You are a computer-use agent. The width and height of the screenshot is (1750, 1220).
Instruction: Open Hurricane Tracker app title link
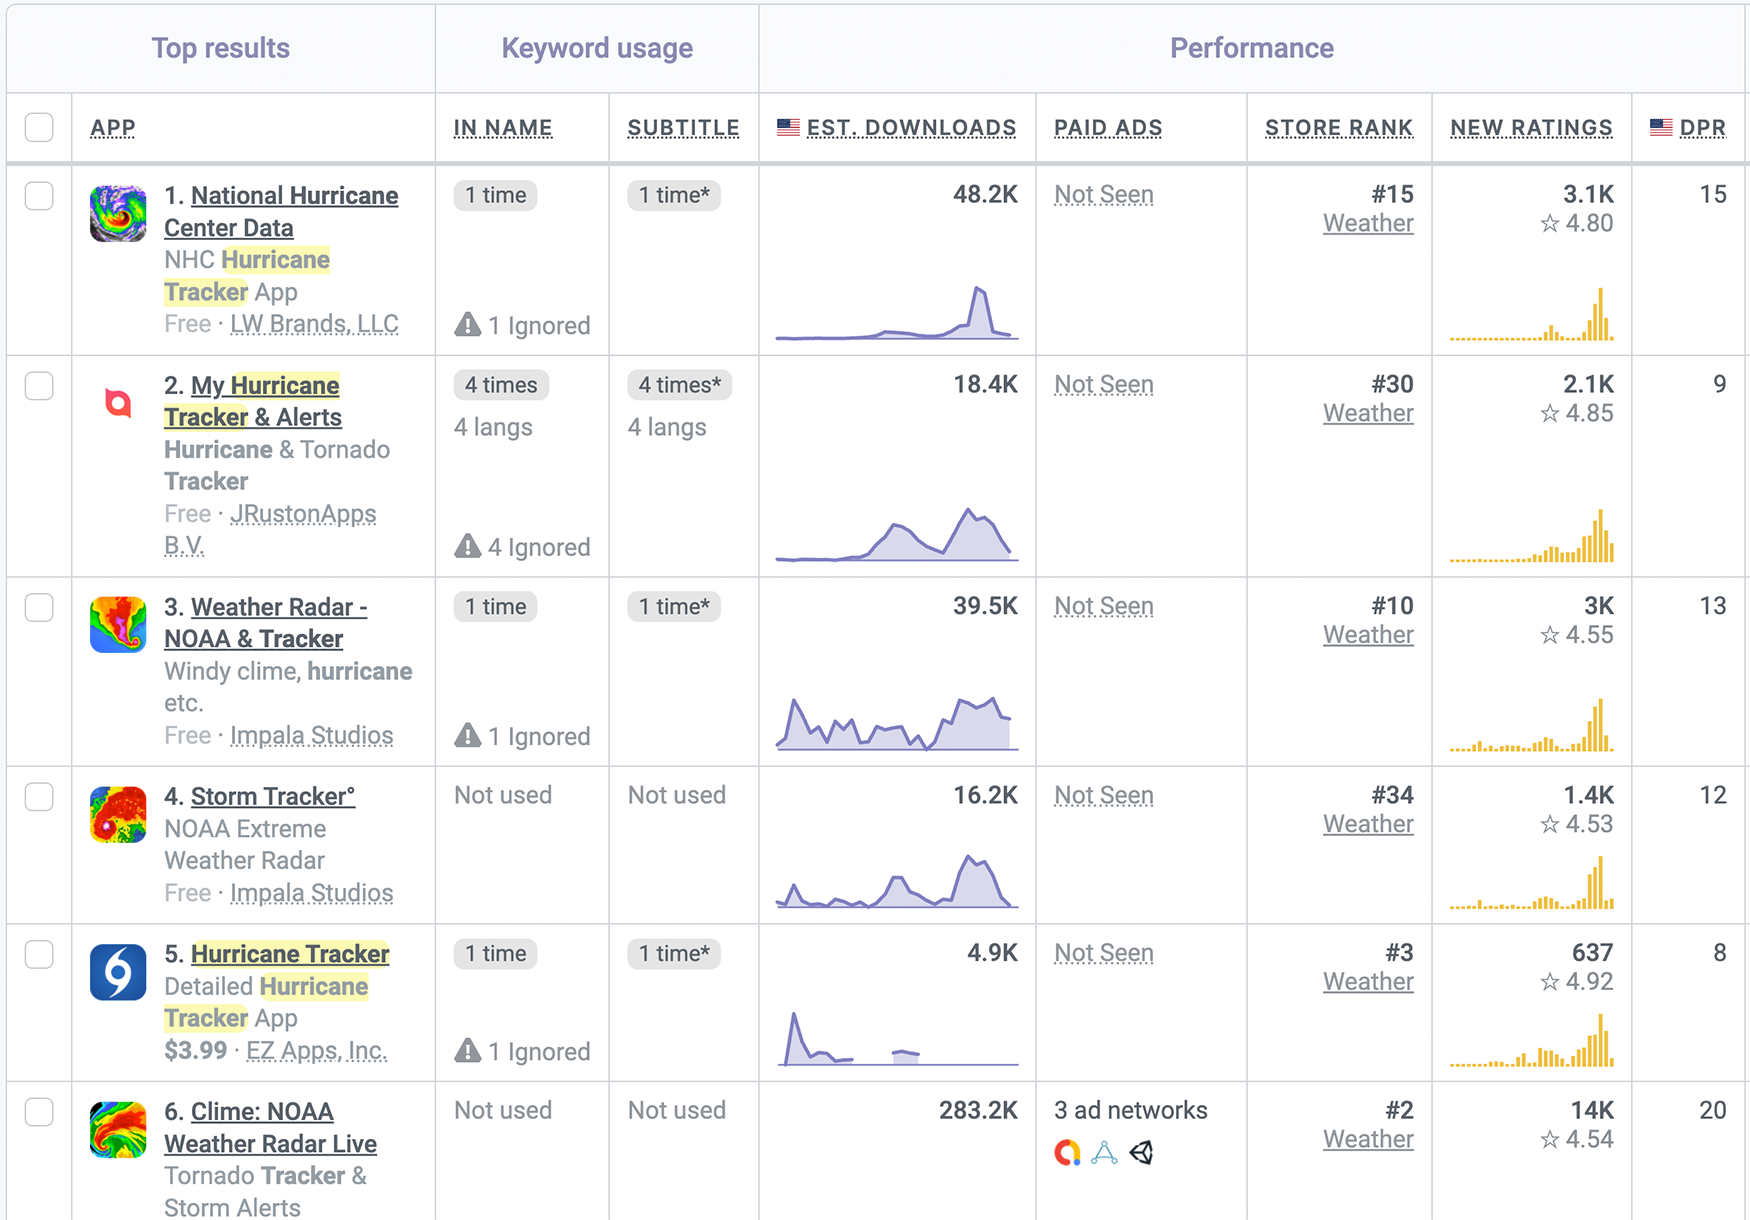point(290,954)
